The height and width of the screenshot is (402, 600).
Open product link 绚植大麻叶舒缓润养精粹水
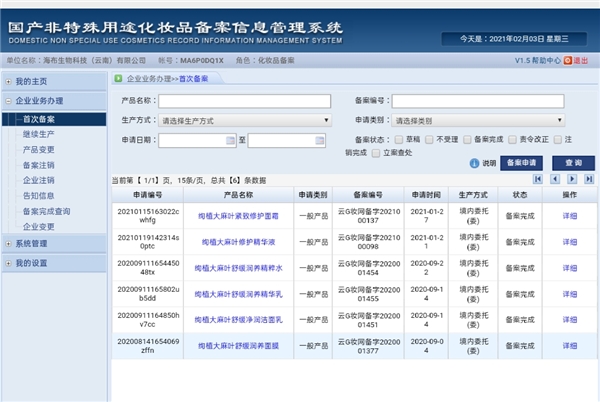click(238, 268)
